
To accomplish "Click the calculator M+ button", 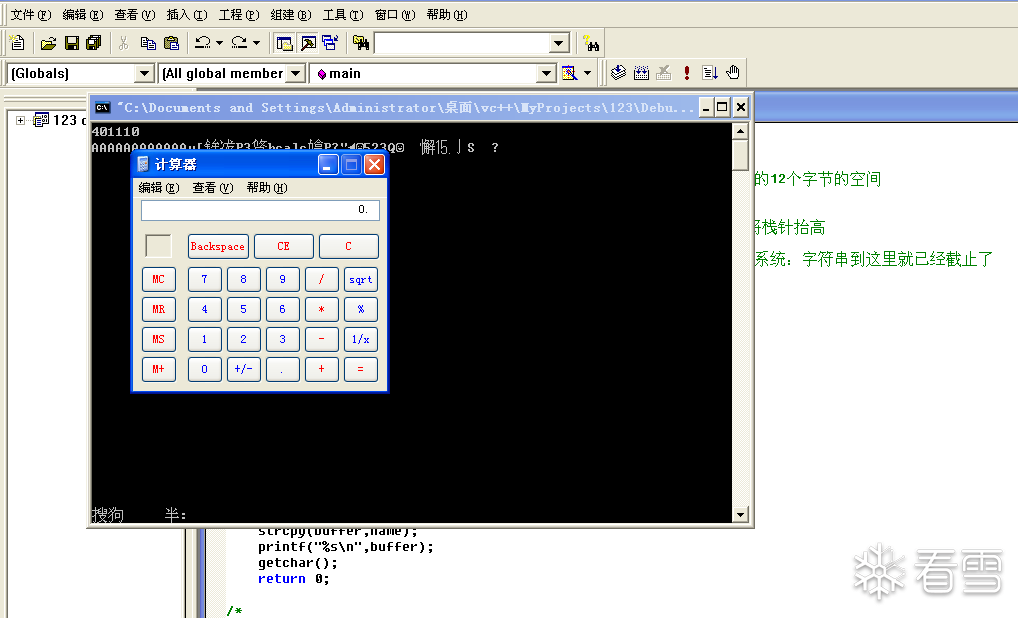I will point(158,369).
